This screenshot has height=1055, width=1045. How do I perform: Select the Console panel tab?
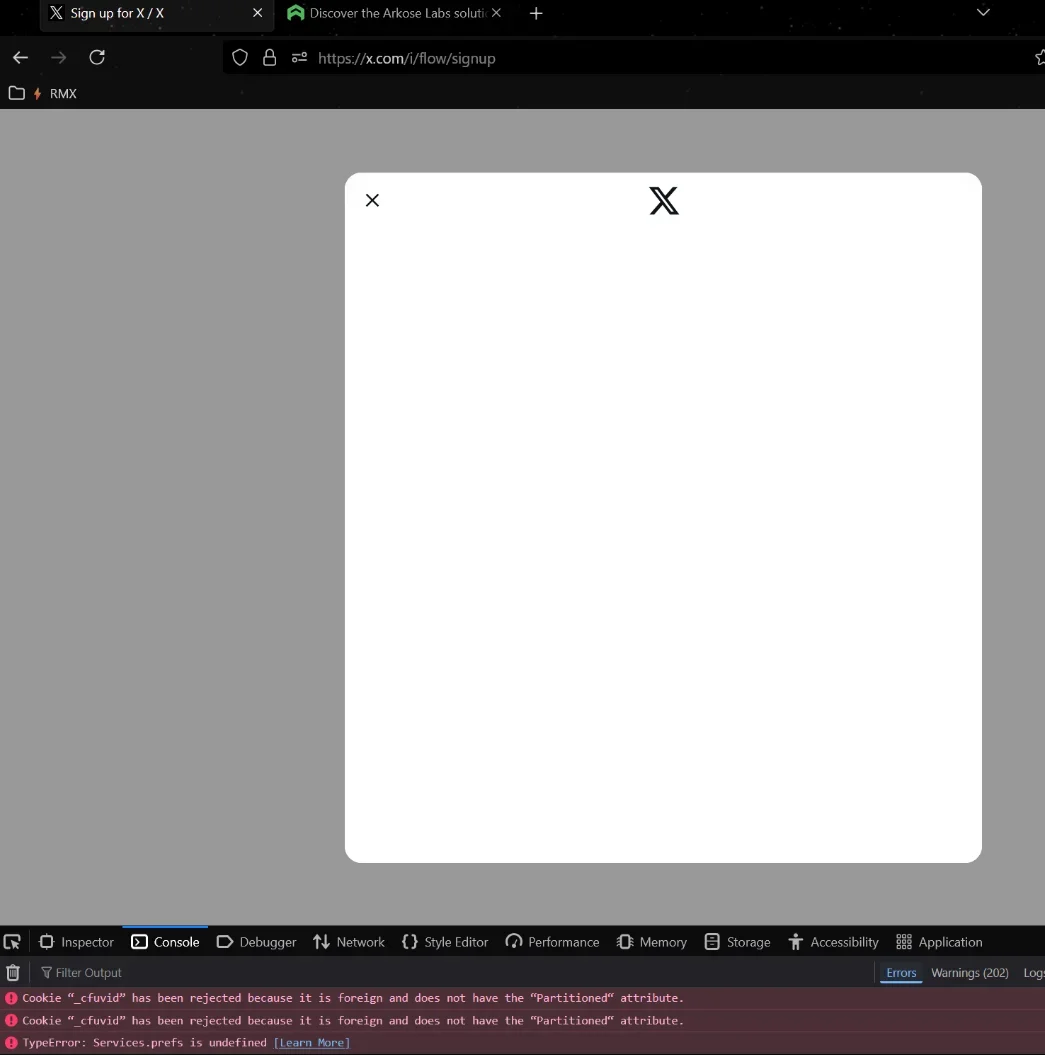click(x=166, y=942)
